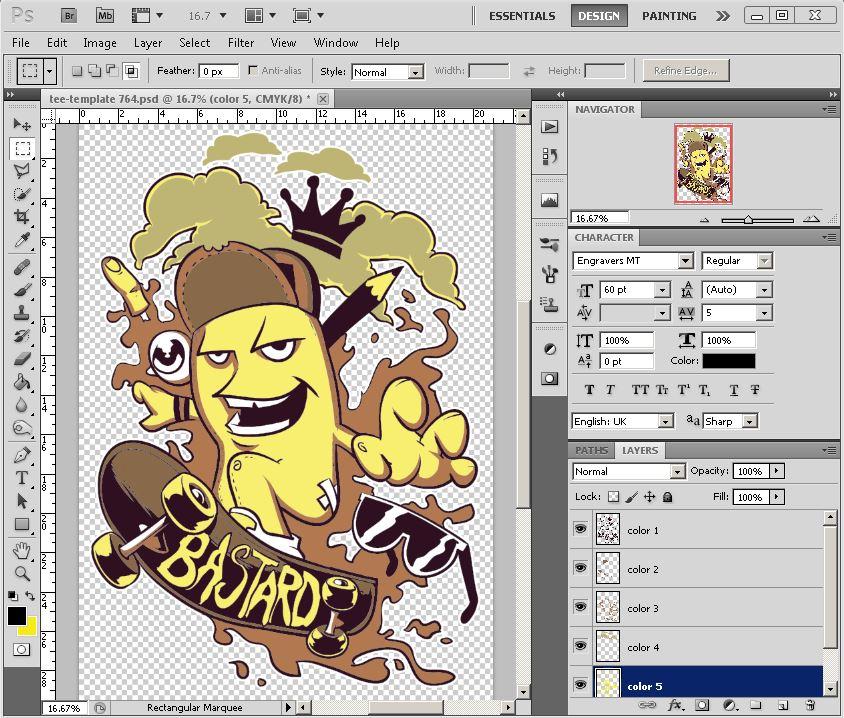The image size is (844, 718).
Task: Toggle visibility of the color 5 layer
Action: (581, 686)
